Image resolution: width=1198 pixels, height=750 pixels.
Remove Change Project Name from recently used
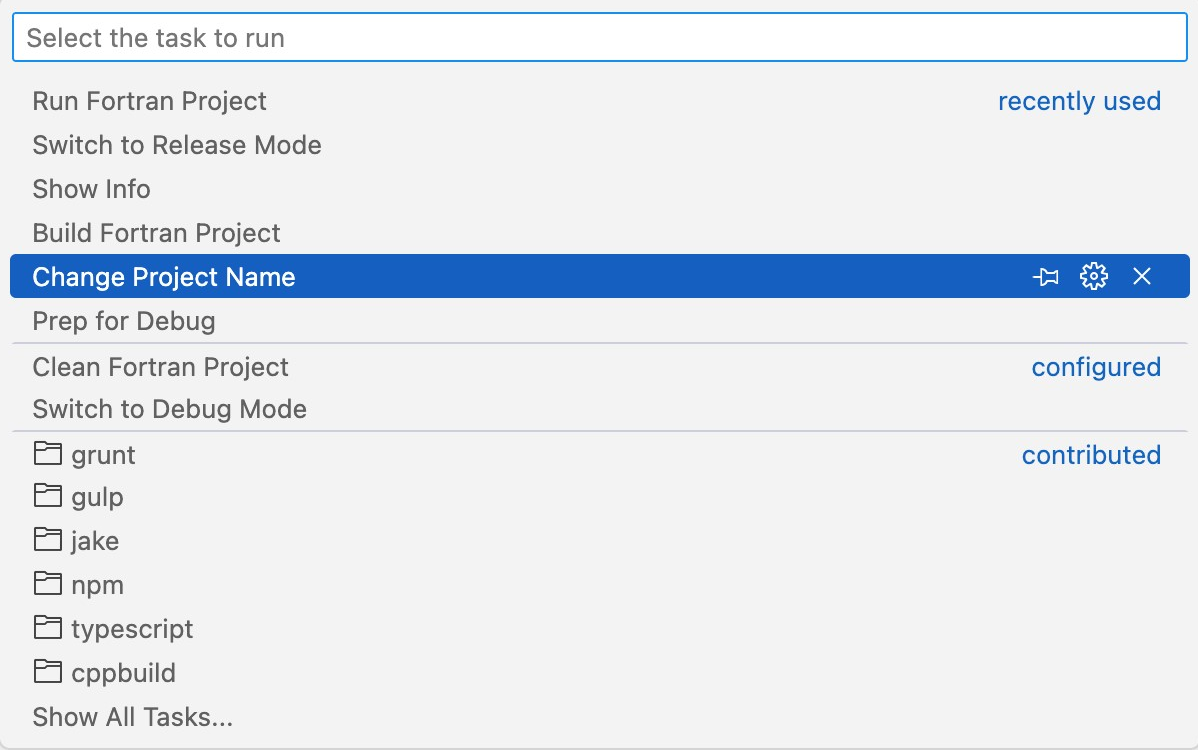(1142, 277)
